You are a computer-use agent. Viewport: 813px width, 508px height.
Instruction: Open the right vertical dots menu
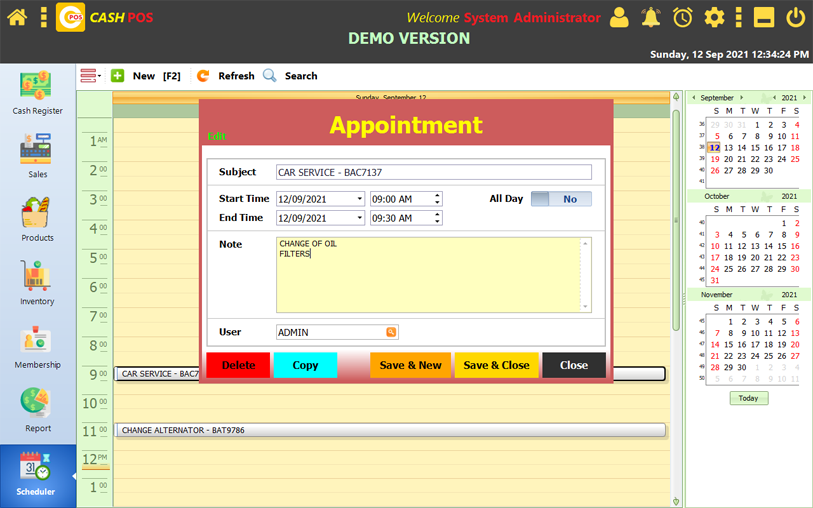739,17
